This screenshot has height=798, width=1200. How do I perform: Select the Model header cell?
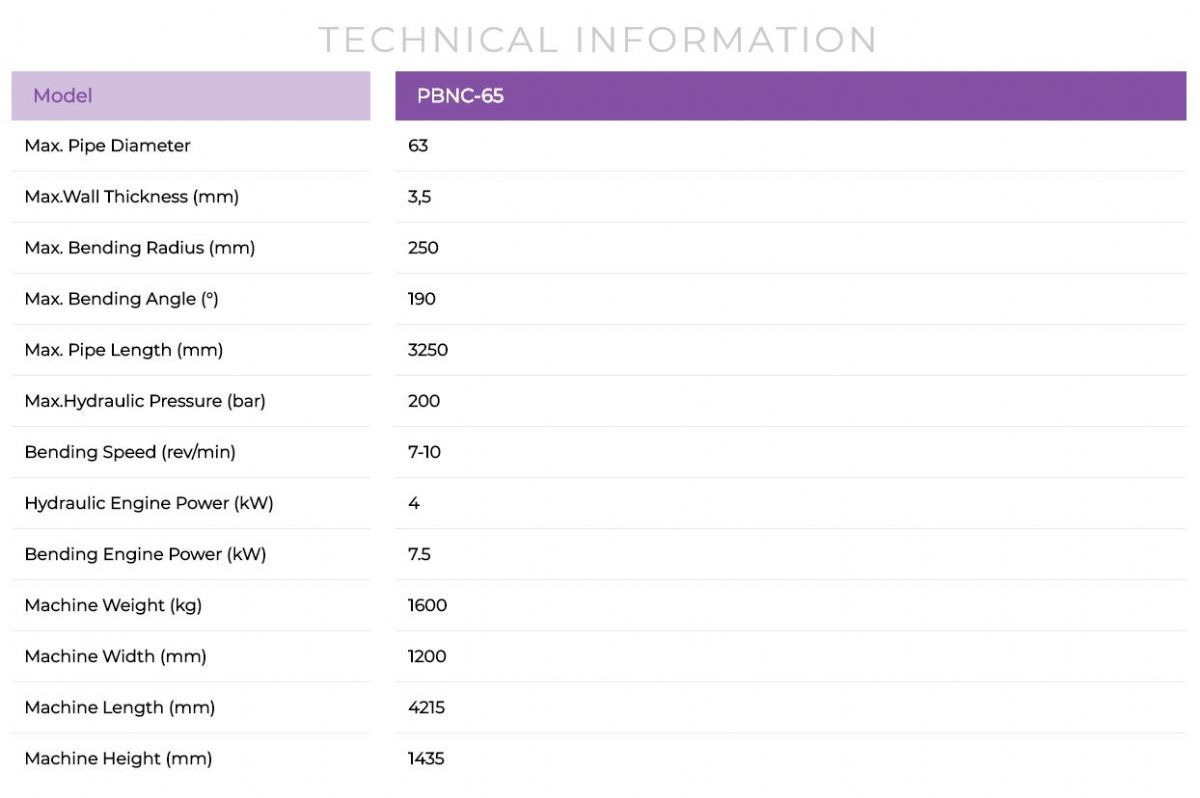tap(190, 96)
